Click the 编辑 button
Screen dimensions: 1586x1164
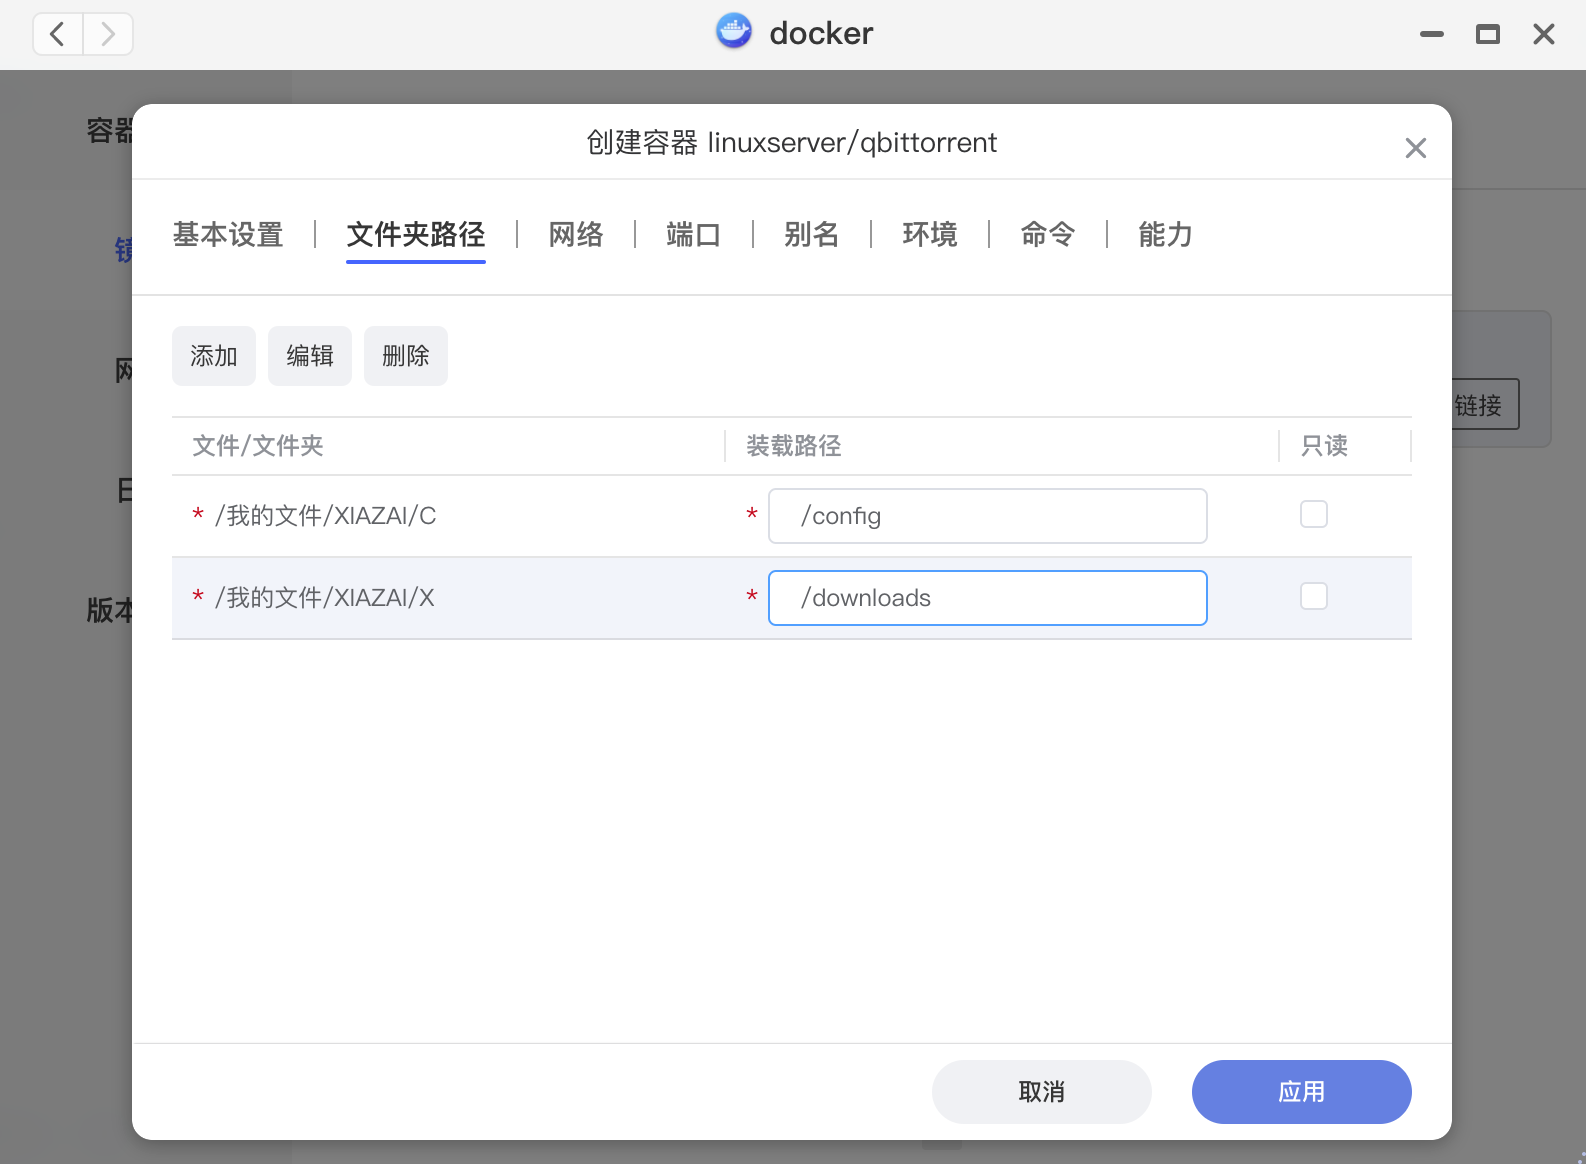coord(310,356)
